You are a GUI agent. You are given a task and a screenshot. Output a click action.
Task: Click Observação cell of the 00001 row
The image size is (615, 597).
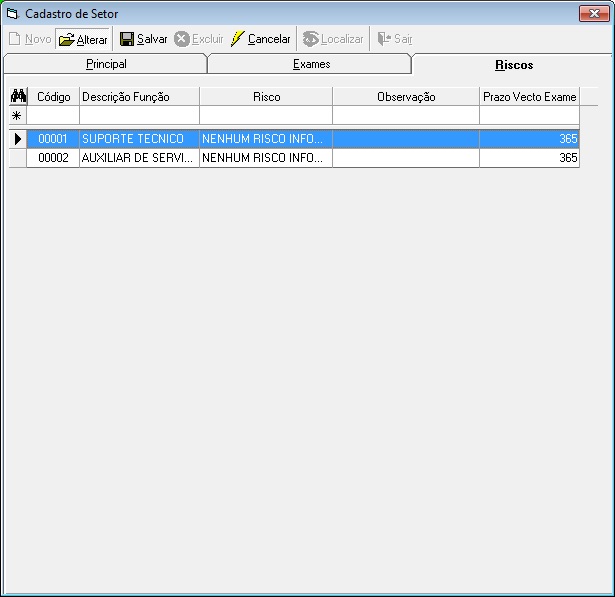[x=406, y=139]
